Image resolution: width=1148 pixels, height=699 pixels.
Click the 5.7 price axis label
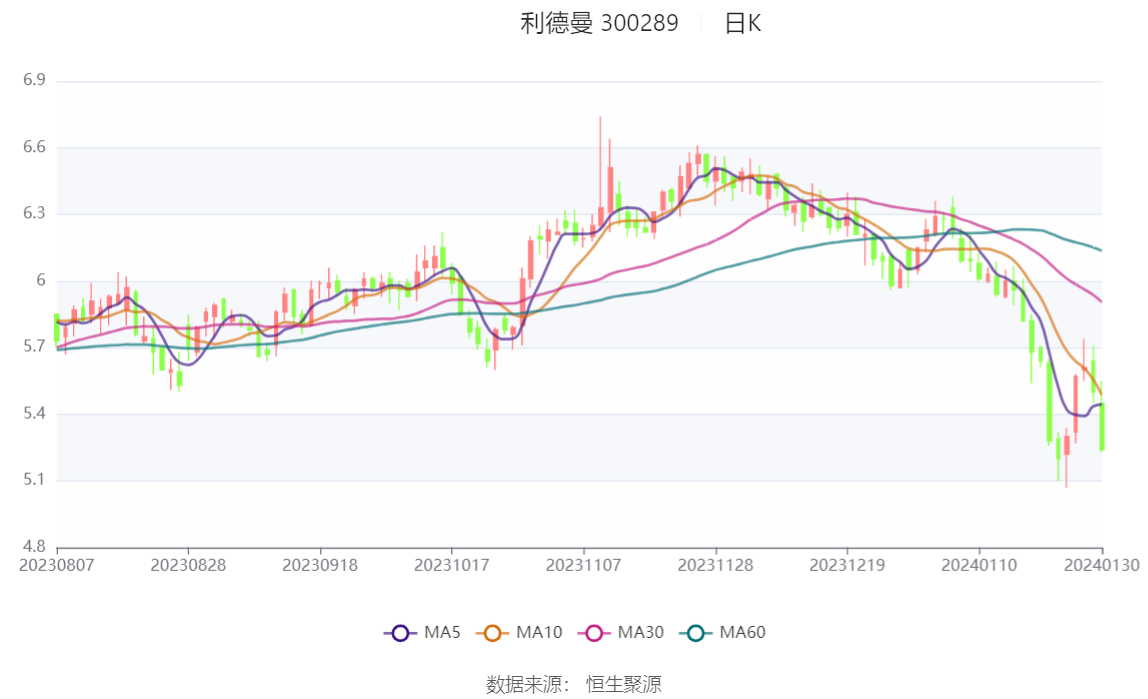coord(34,346)
